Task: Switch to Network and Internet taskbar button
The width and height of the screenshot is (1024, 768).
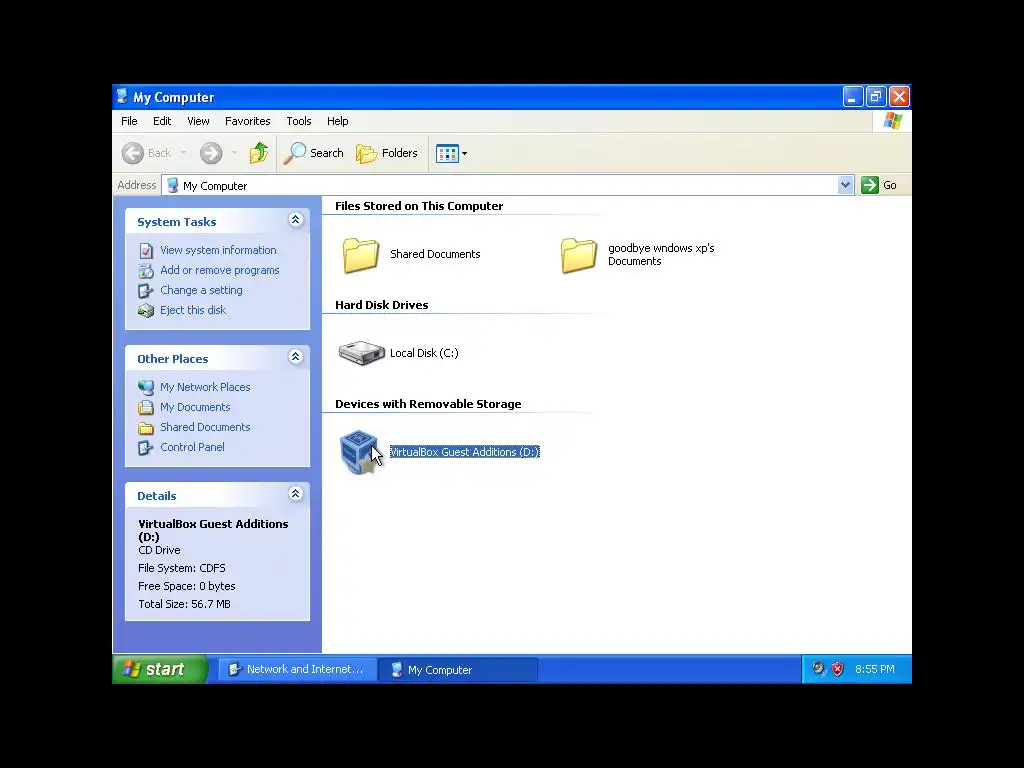Action: click(x=297, y=669)
